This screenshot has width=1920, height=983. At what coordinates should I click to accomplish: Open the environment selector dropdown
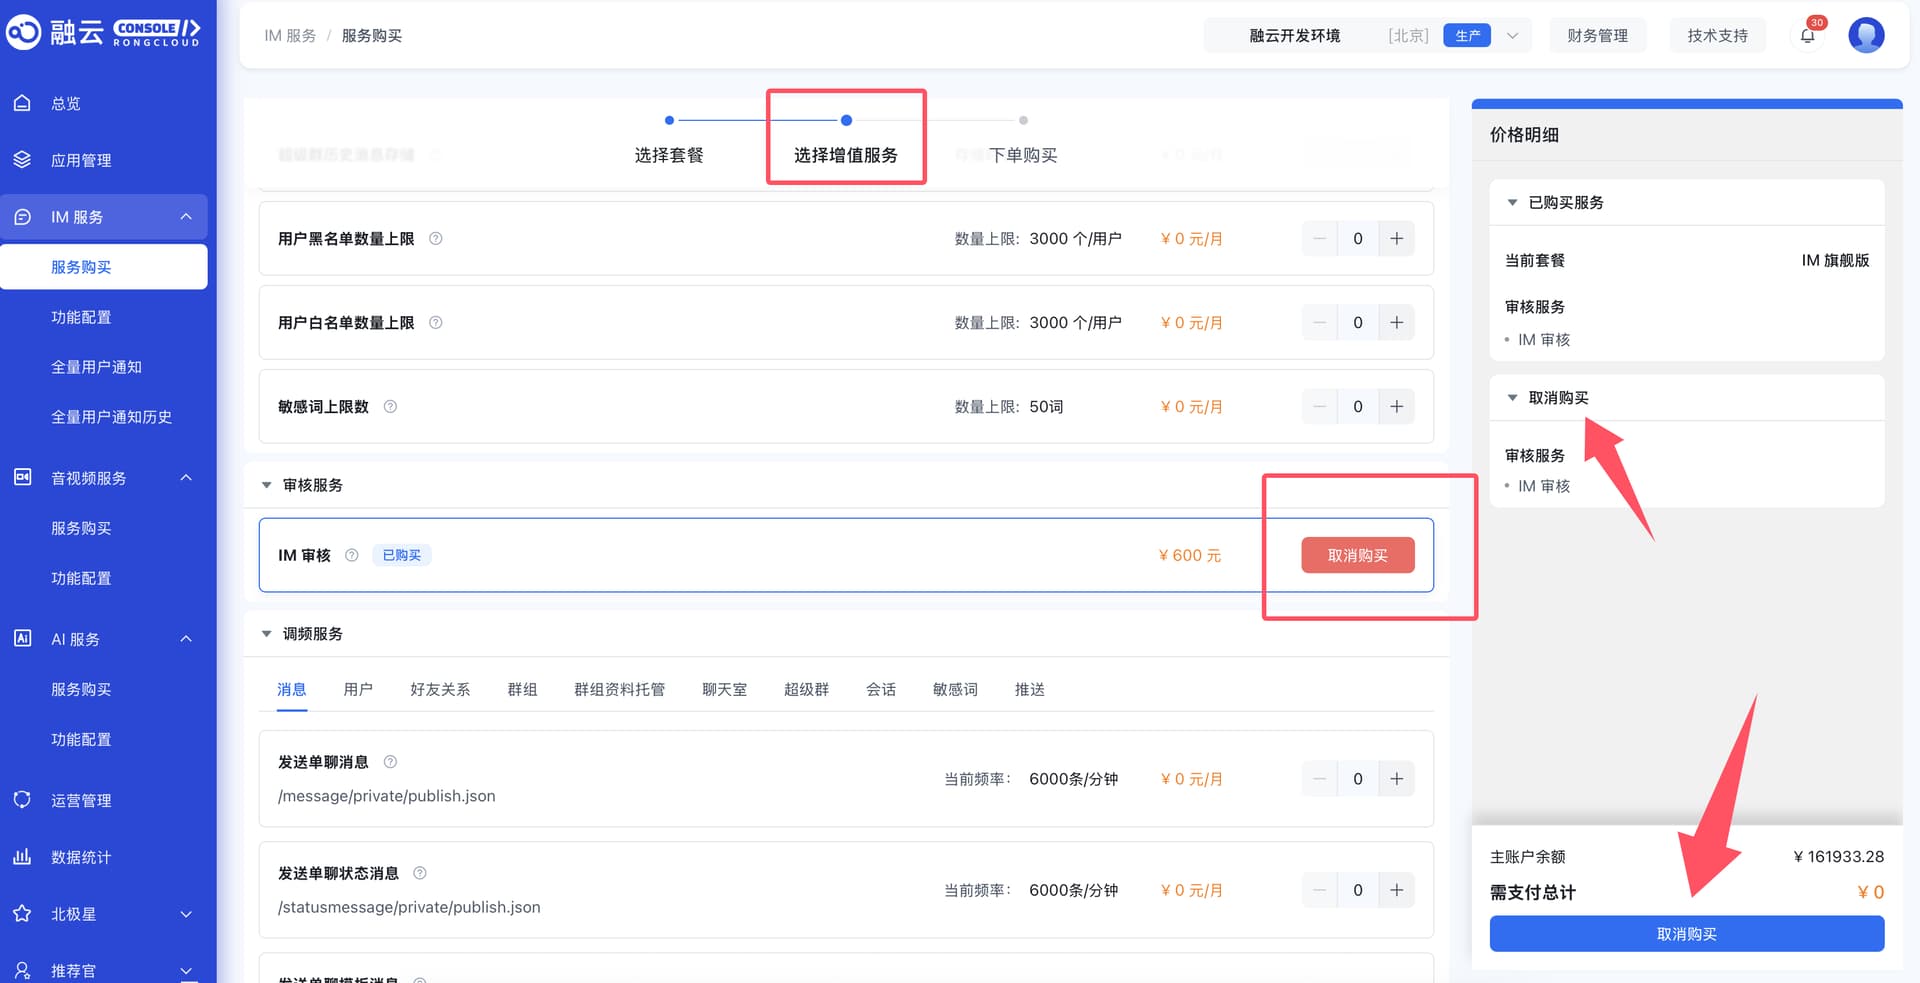[1512, 36]
